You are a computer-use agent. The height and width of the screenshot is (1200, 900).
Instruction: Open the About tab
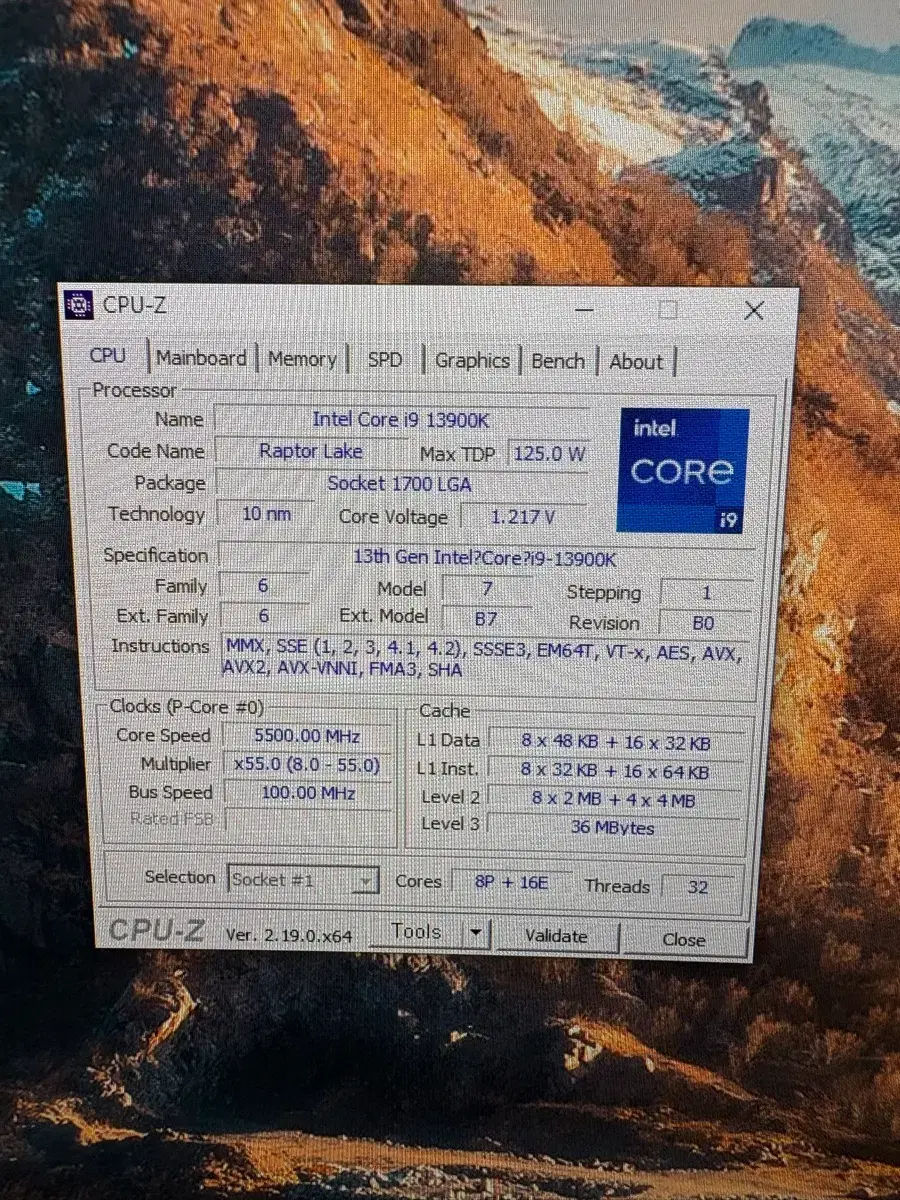[636, 363]
